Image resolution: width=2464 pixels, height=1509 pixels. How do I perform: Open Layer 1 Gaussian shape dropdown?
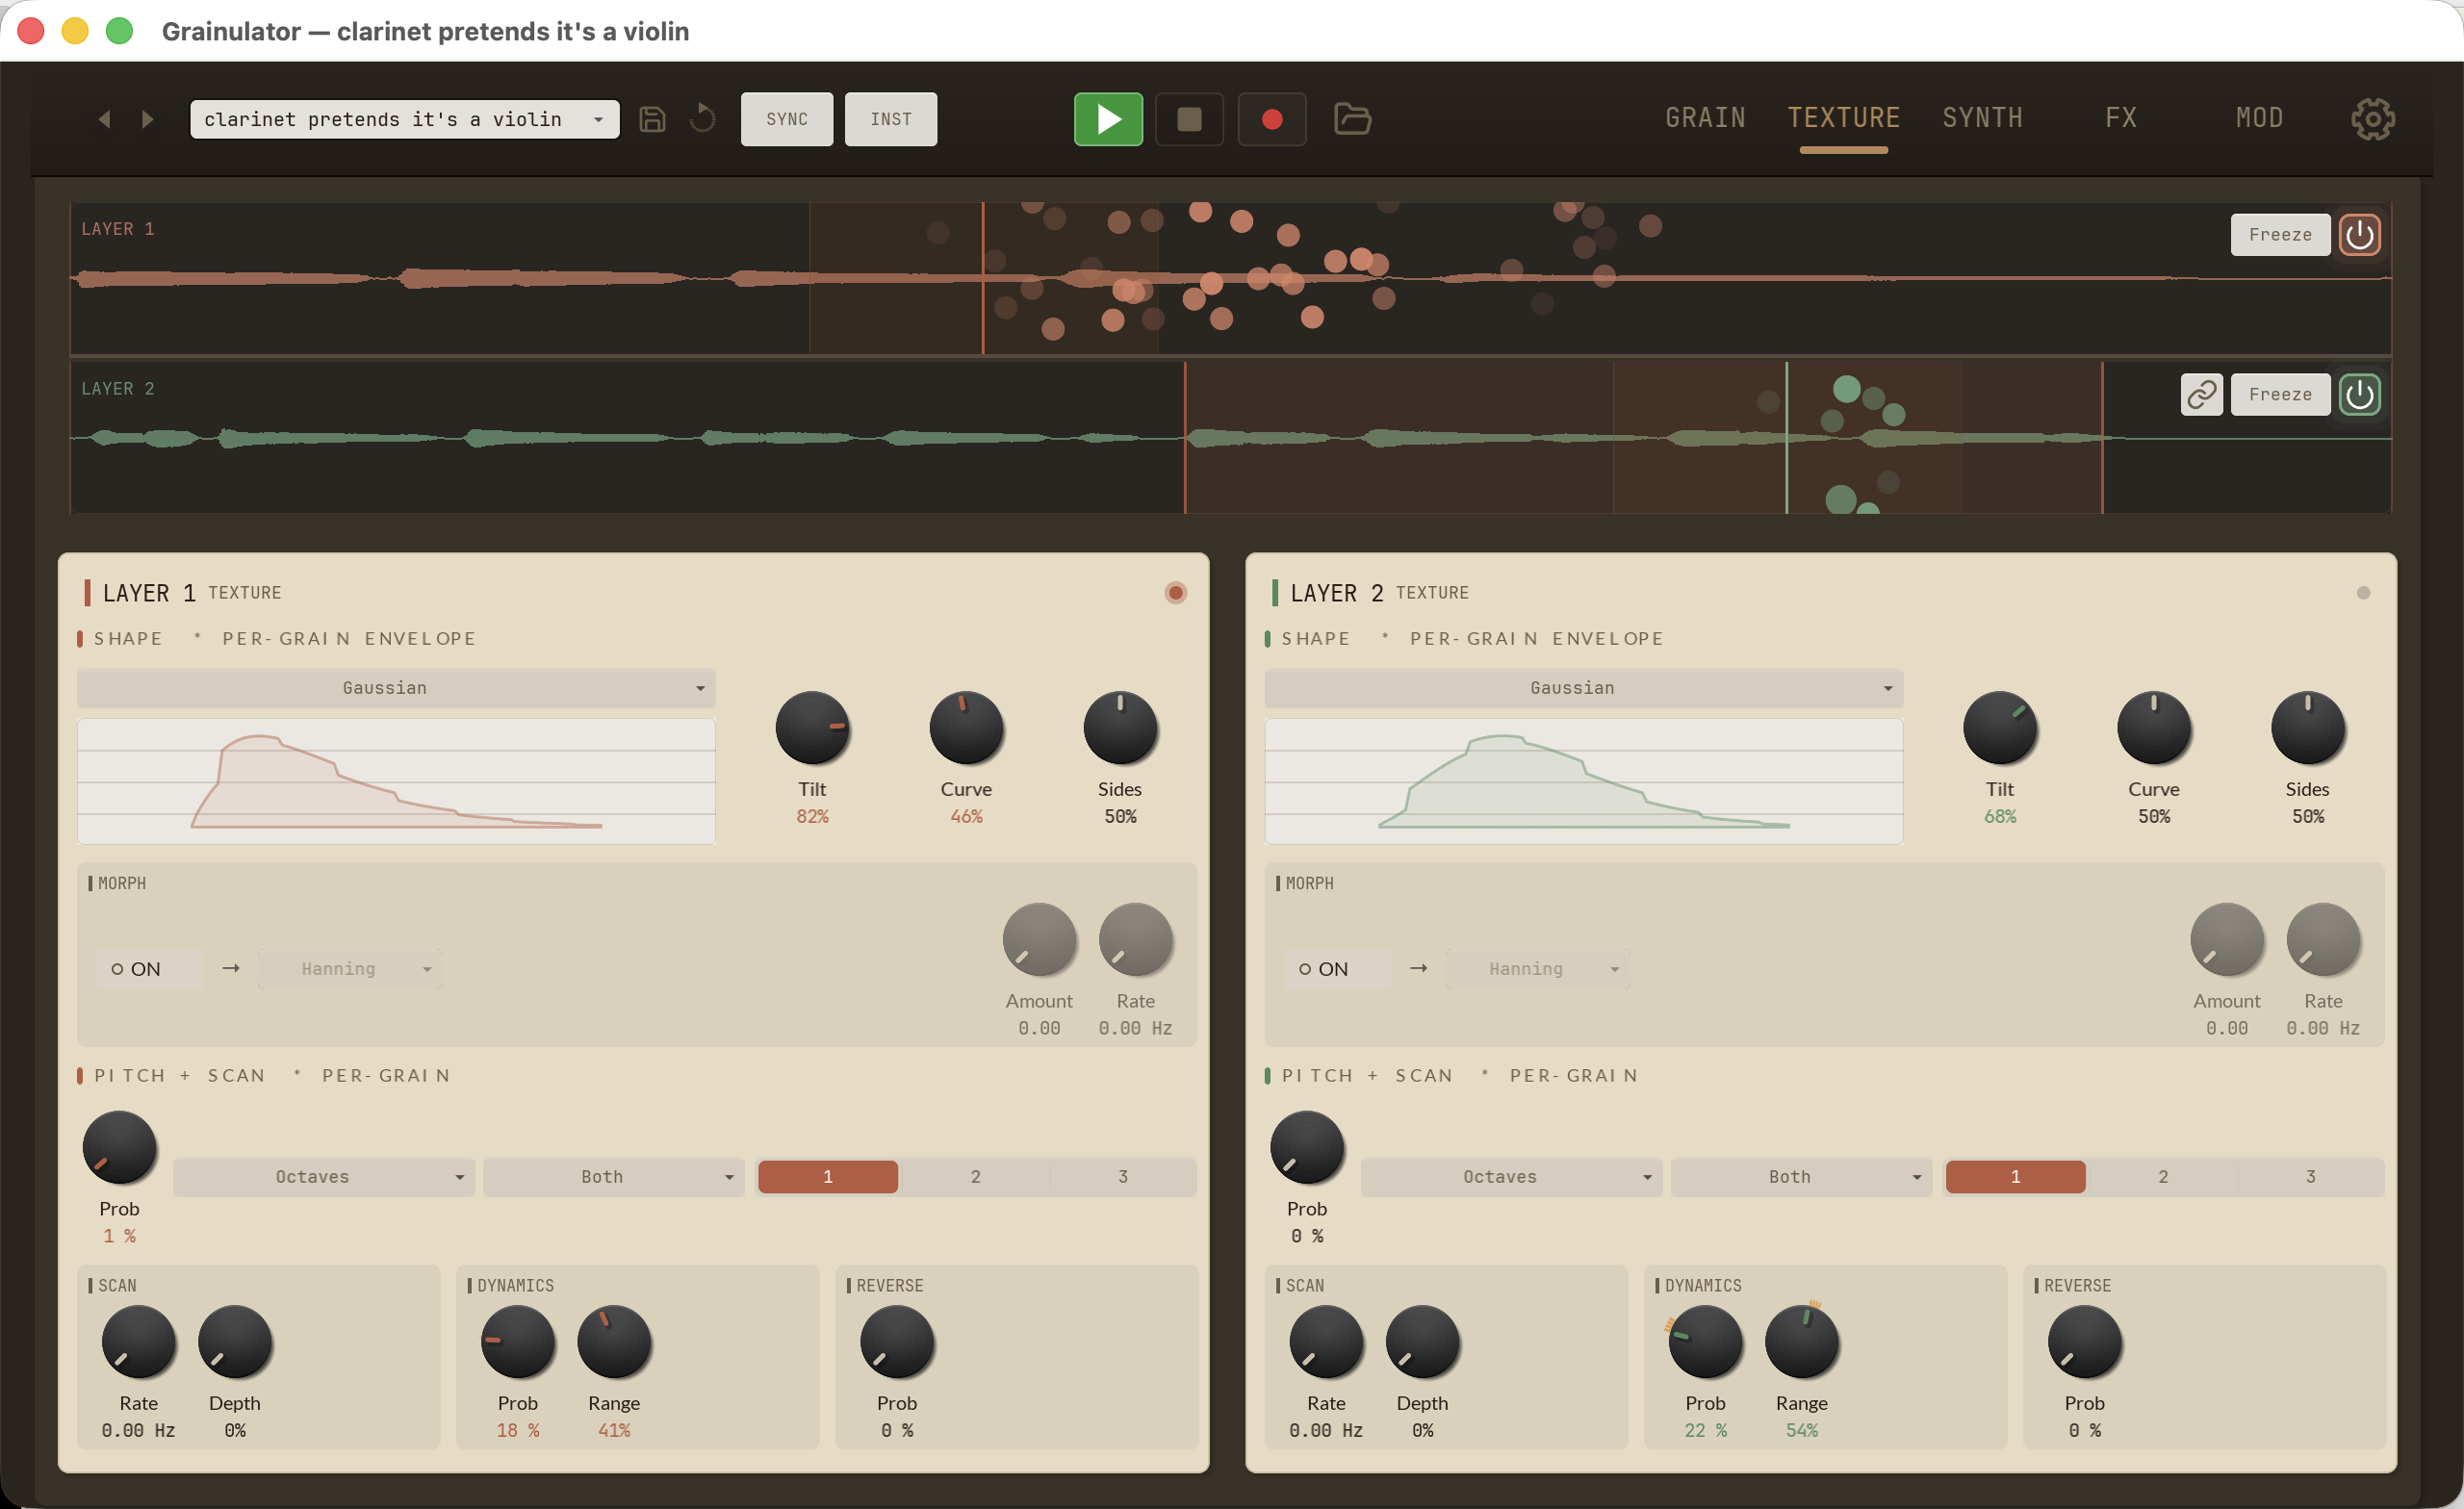[396, 688]
